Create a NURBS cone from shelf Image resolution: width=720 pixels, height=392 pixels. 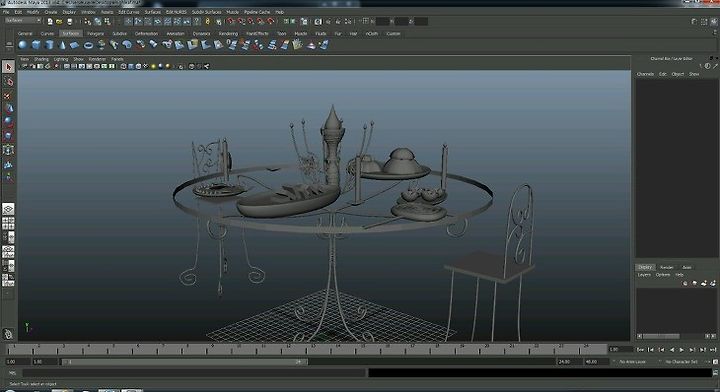[x=62, y=45]
